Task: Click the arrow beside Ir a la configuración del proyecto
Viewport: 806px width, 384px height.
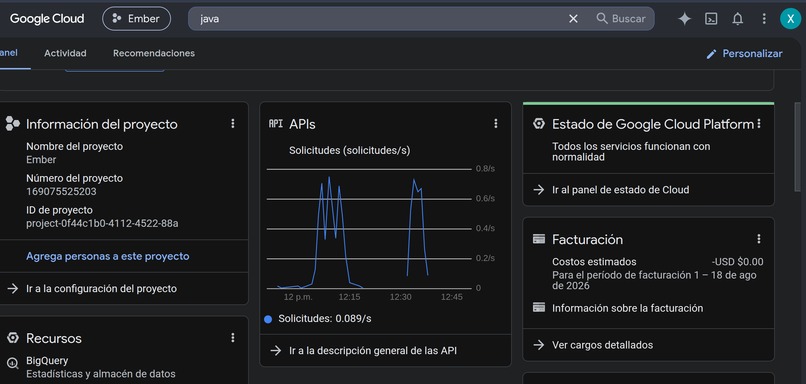Action: tap(13, 288)
